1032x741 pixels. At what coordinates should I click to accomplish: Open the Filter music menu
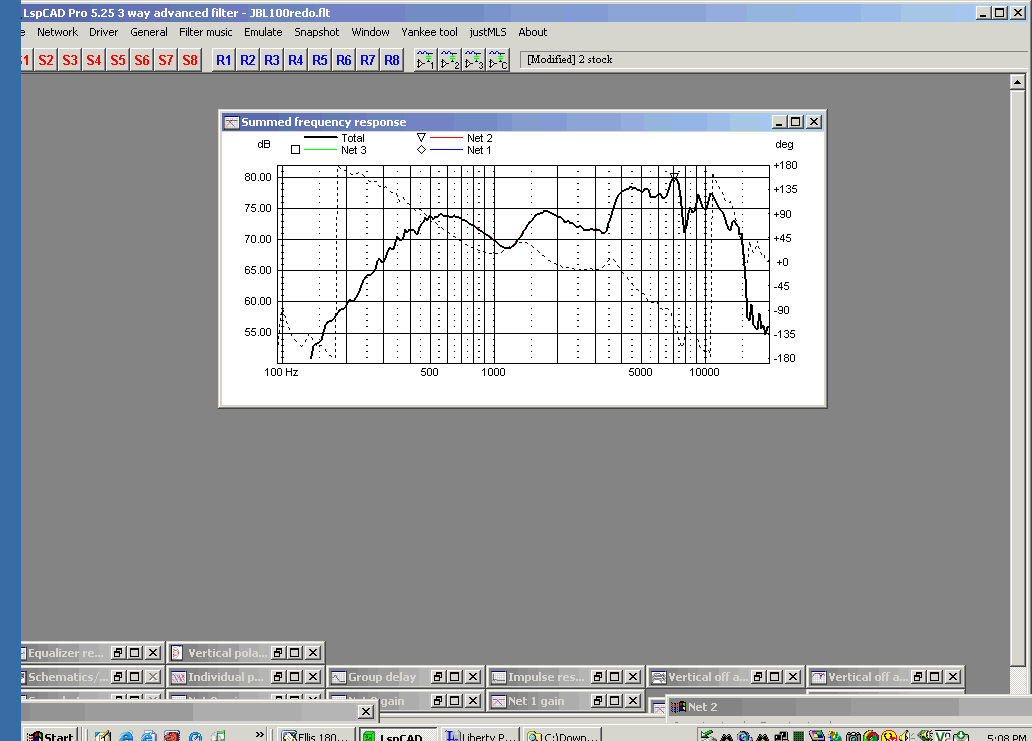coord(205,32)
